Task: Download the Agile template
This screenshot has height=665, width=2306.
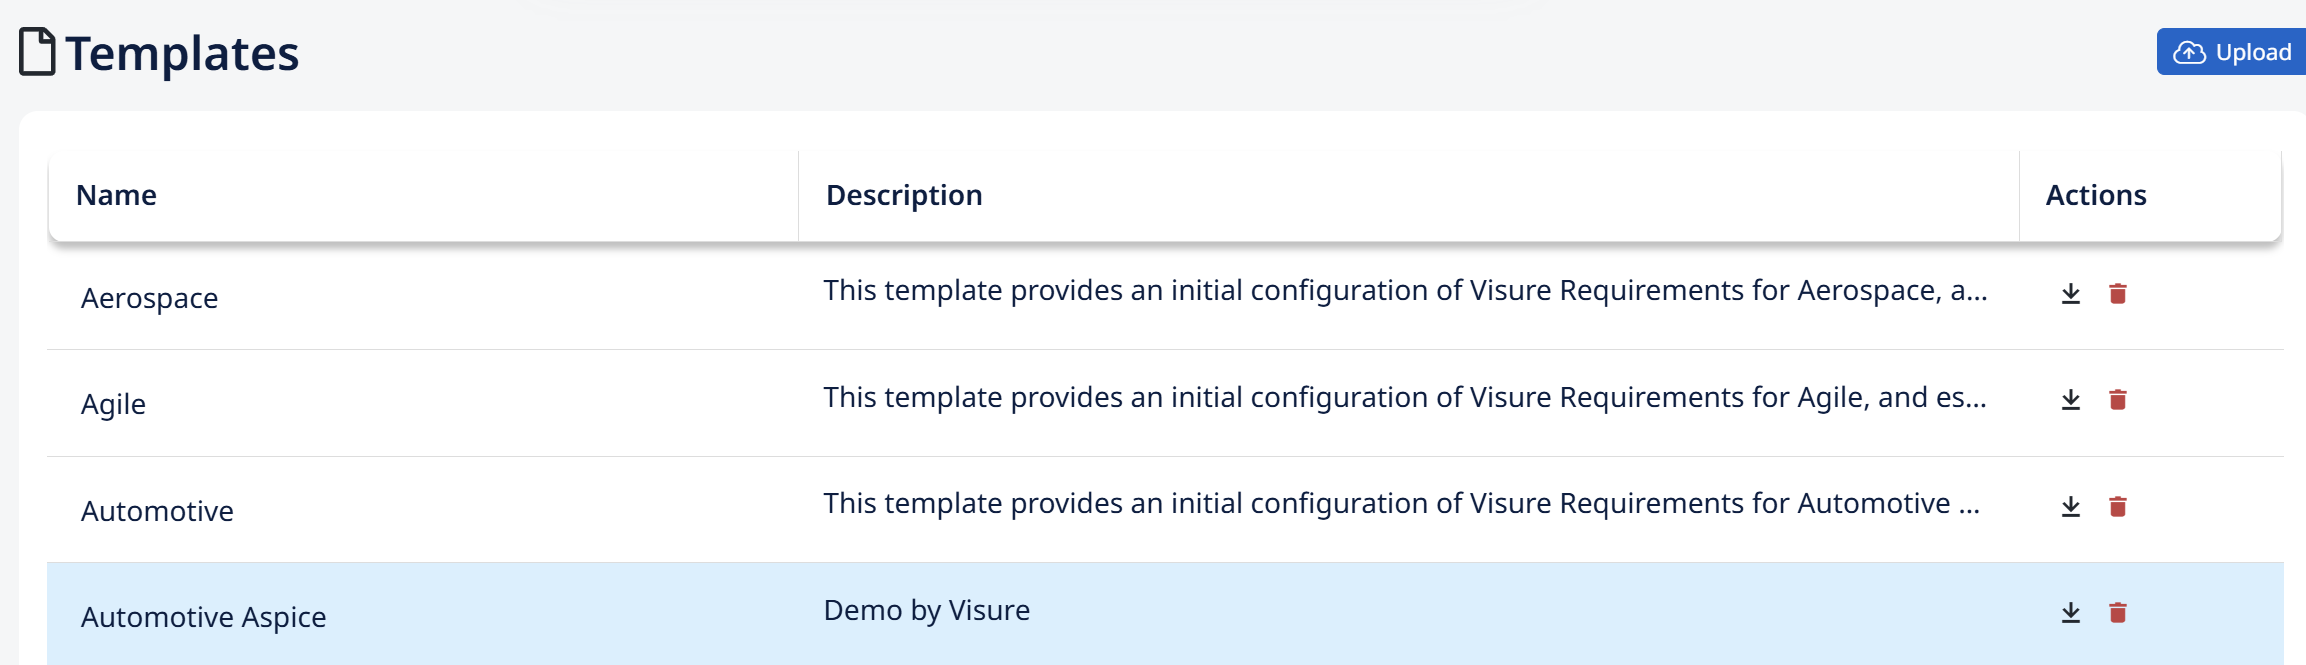Action: point(2071,400)
